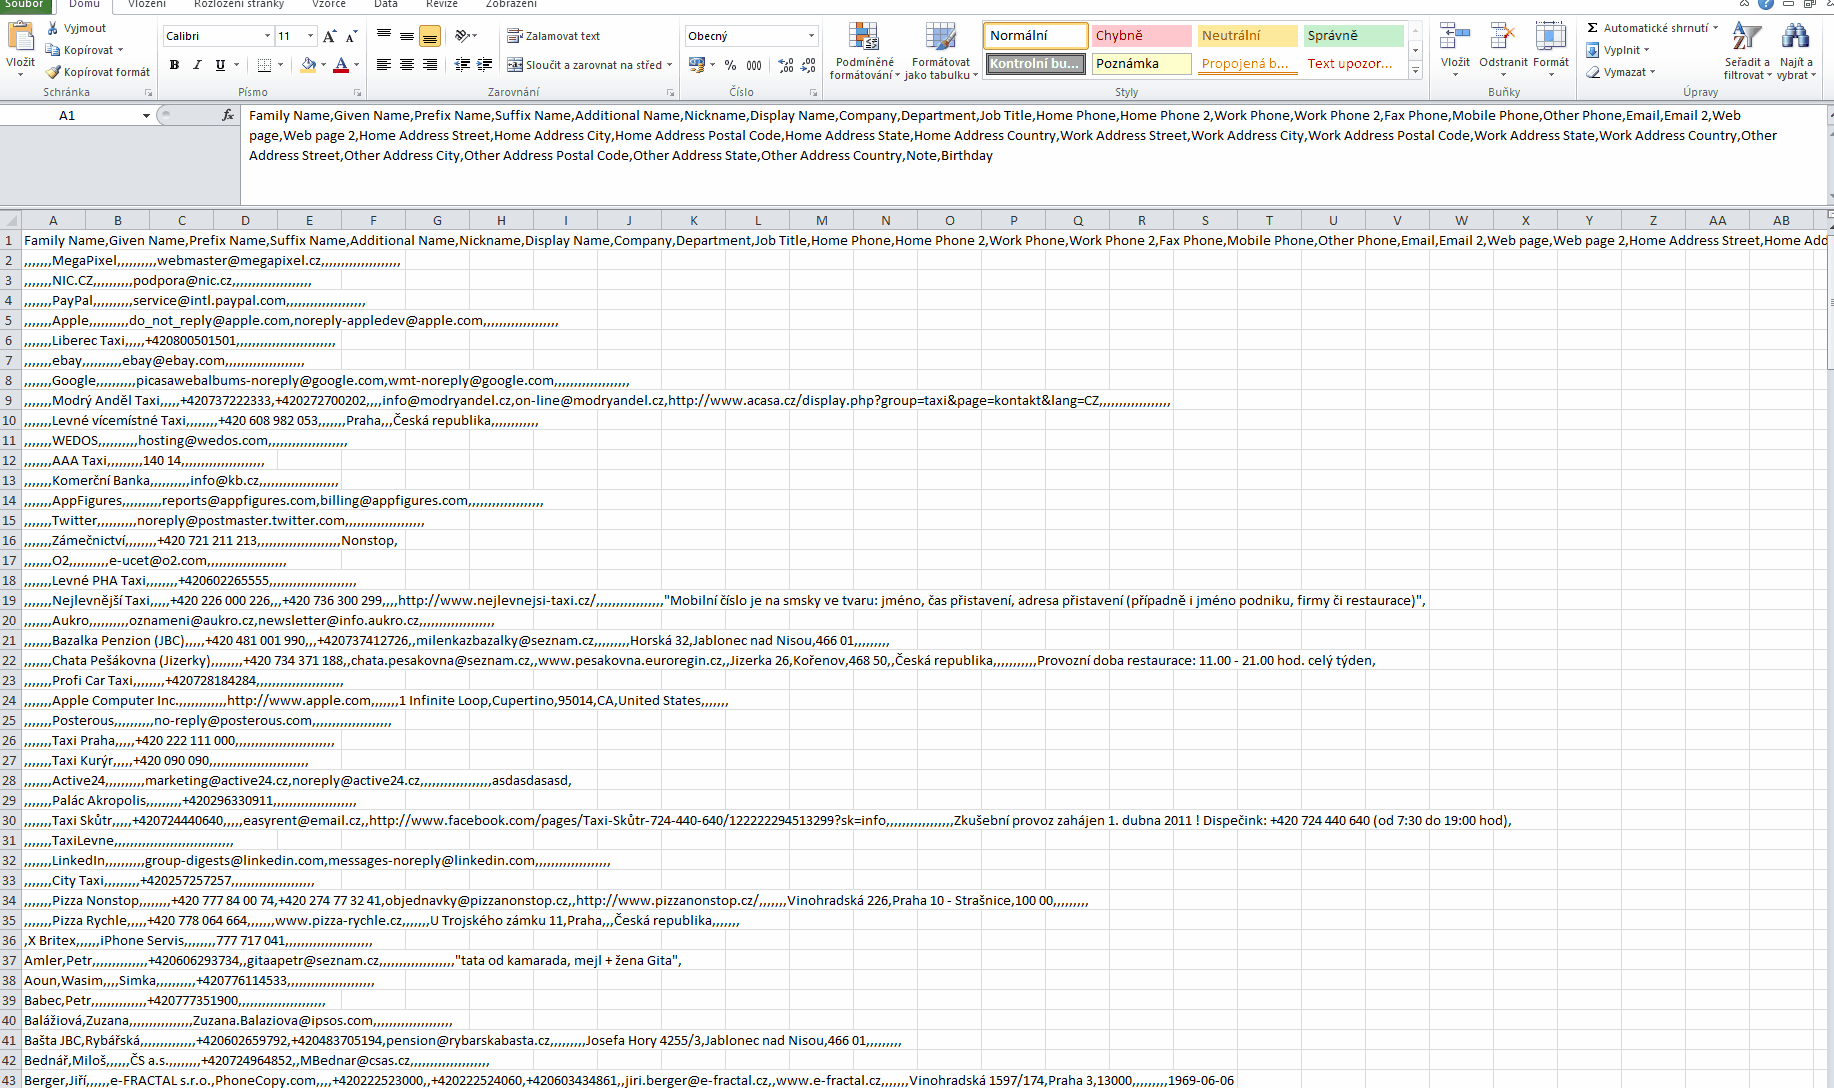The image size is (1834, 1088).
Task: Open the Soubor file tab
Action: coord(24,4)
